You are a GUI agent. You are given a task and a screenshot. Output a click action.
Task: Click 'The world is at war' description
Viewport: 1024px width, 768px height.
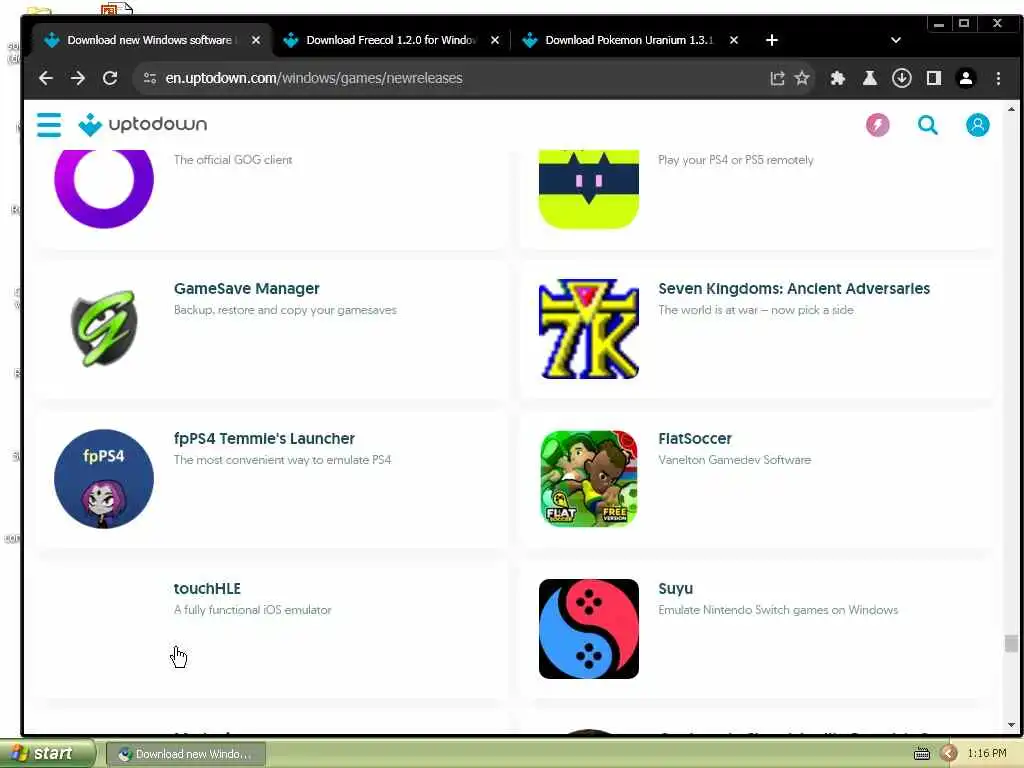pyautogui.click(x=756, y=310)
